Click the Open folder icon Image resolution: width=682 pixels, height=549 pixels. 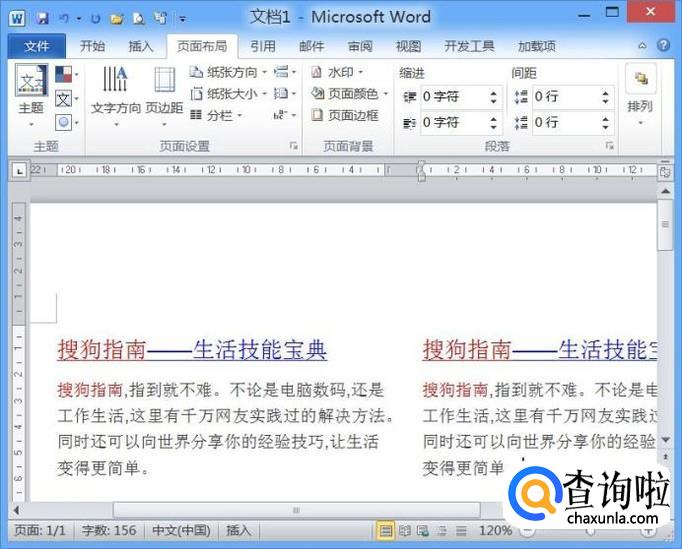117,18
